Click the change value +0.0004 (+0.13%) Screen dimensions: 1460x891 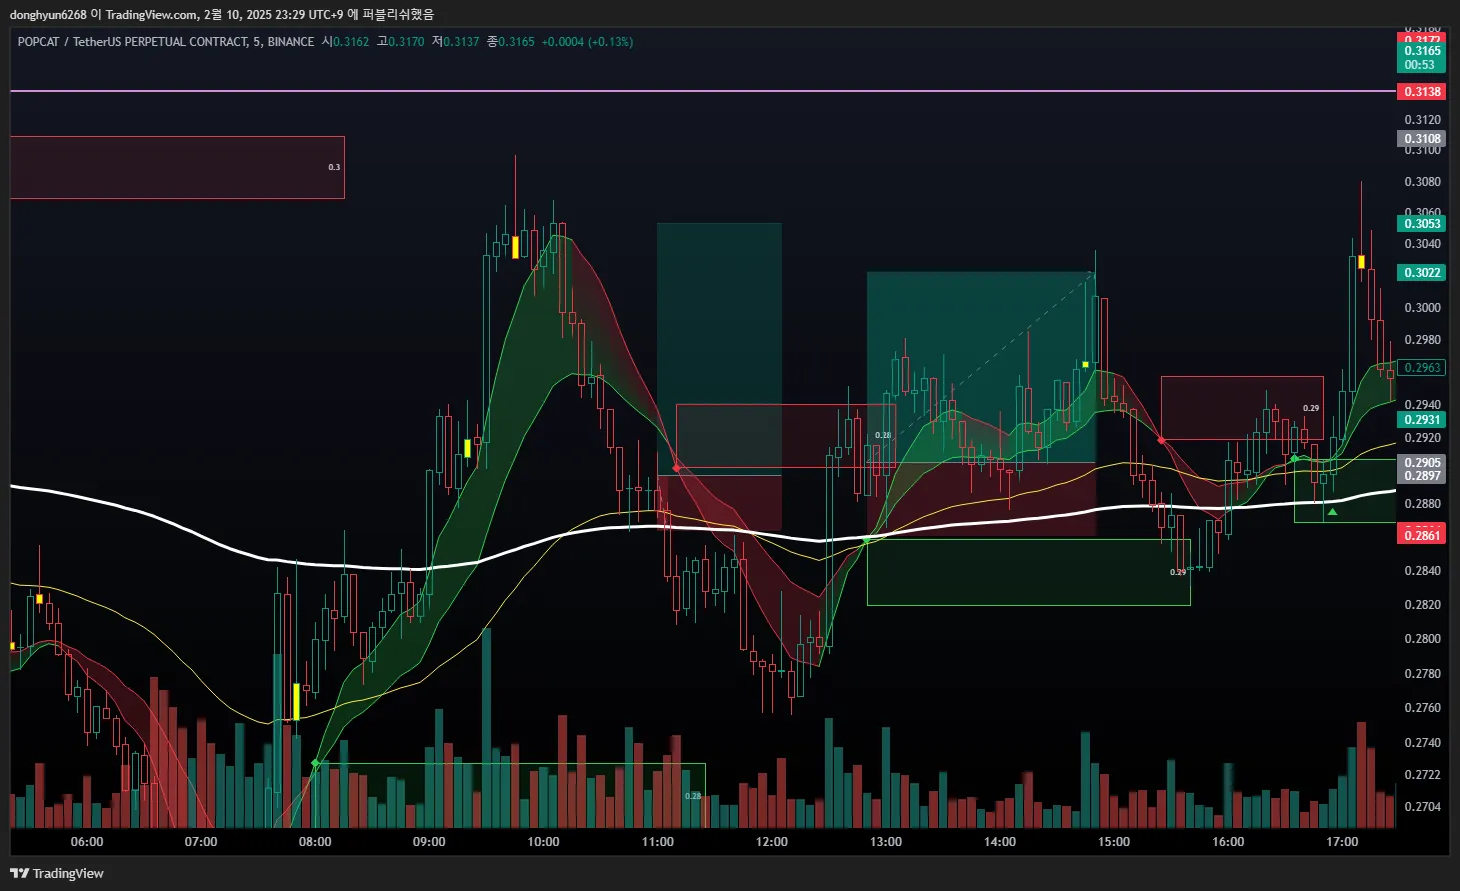point(587,42)
